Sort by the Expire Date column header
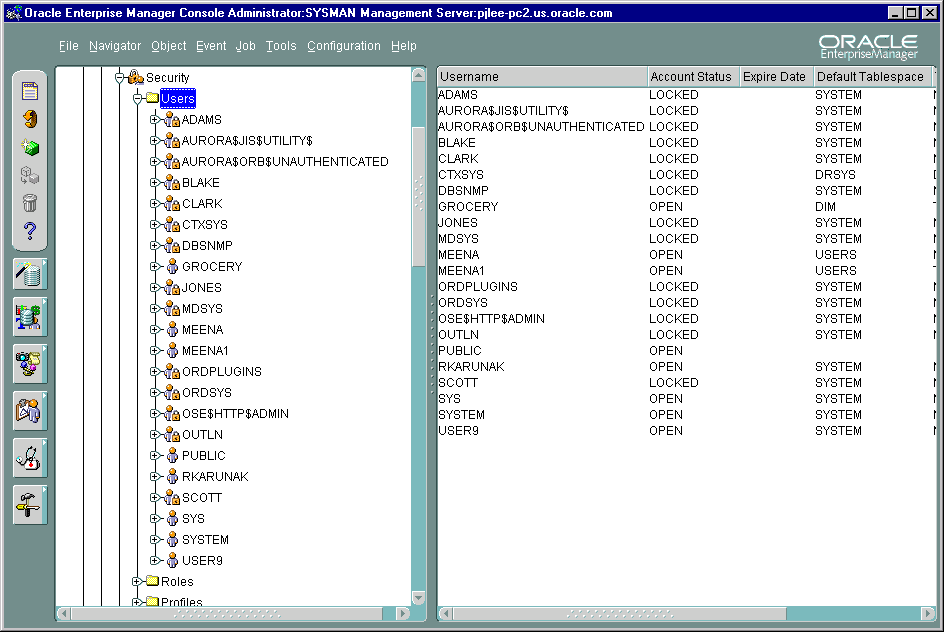The width and height of the screenshot is (944, 632). coord(776,76)
